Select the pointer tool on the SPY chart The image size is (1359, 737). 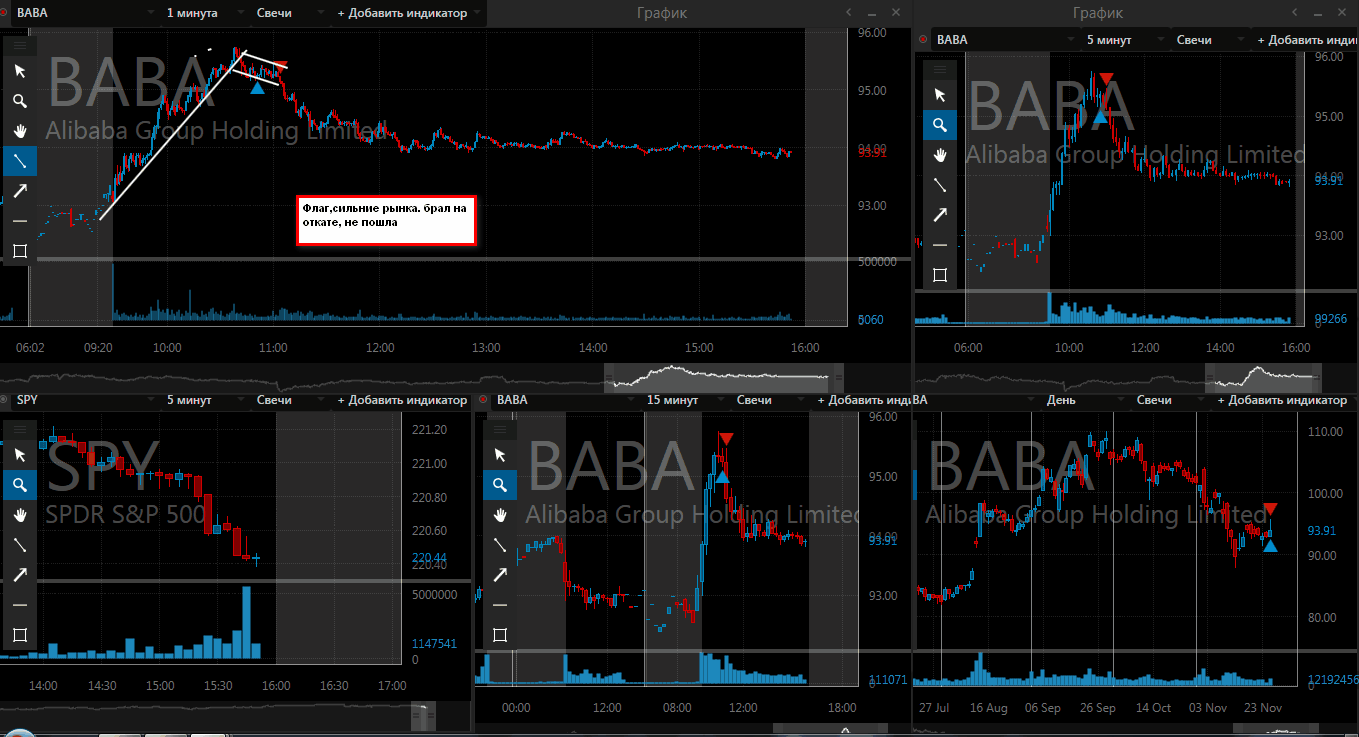19,455
